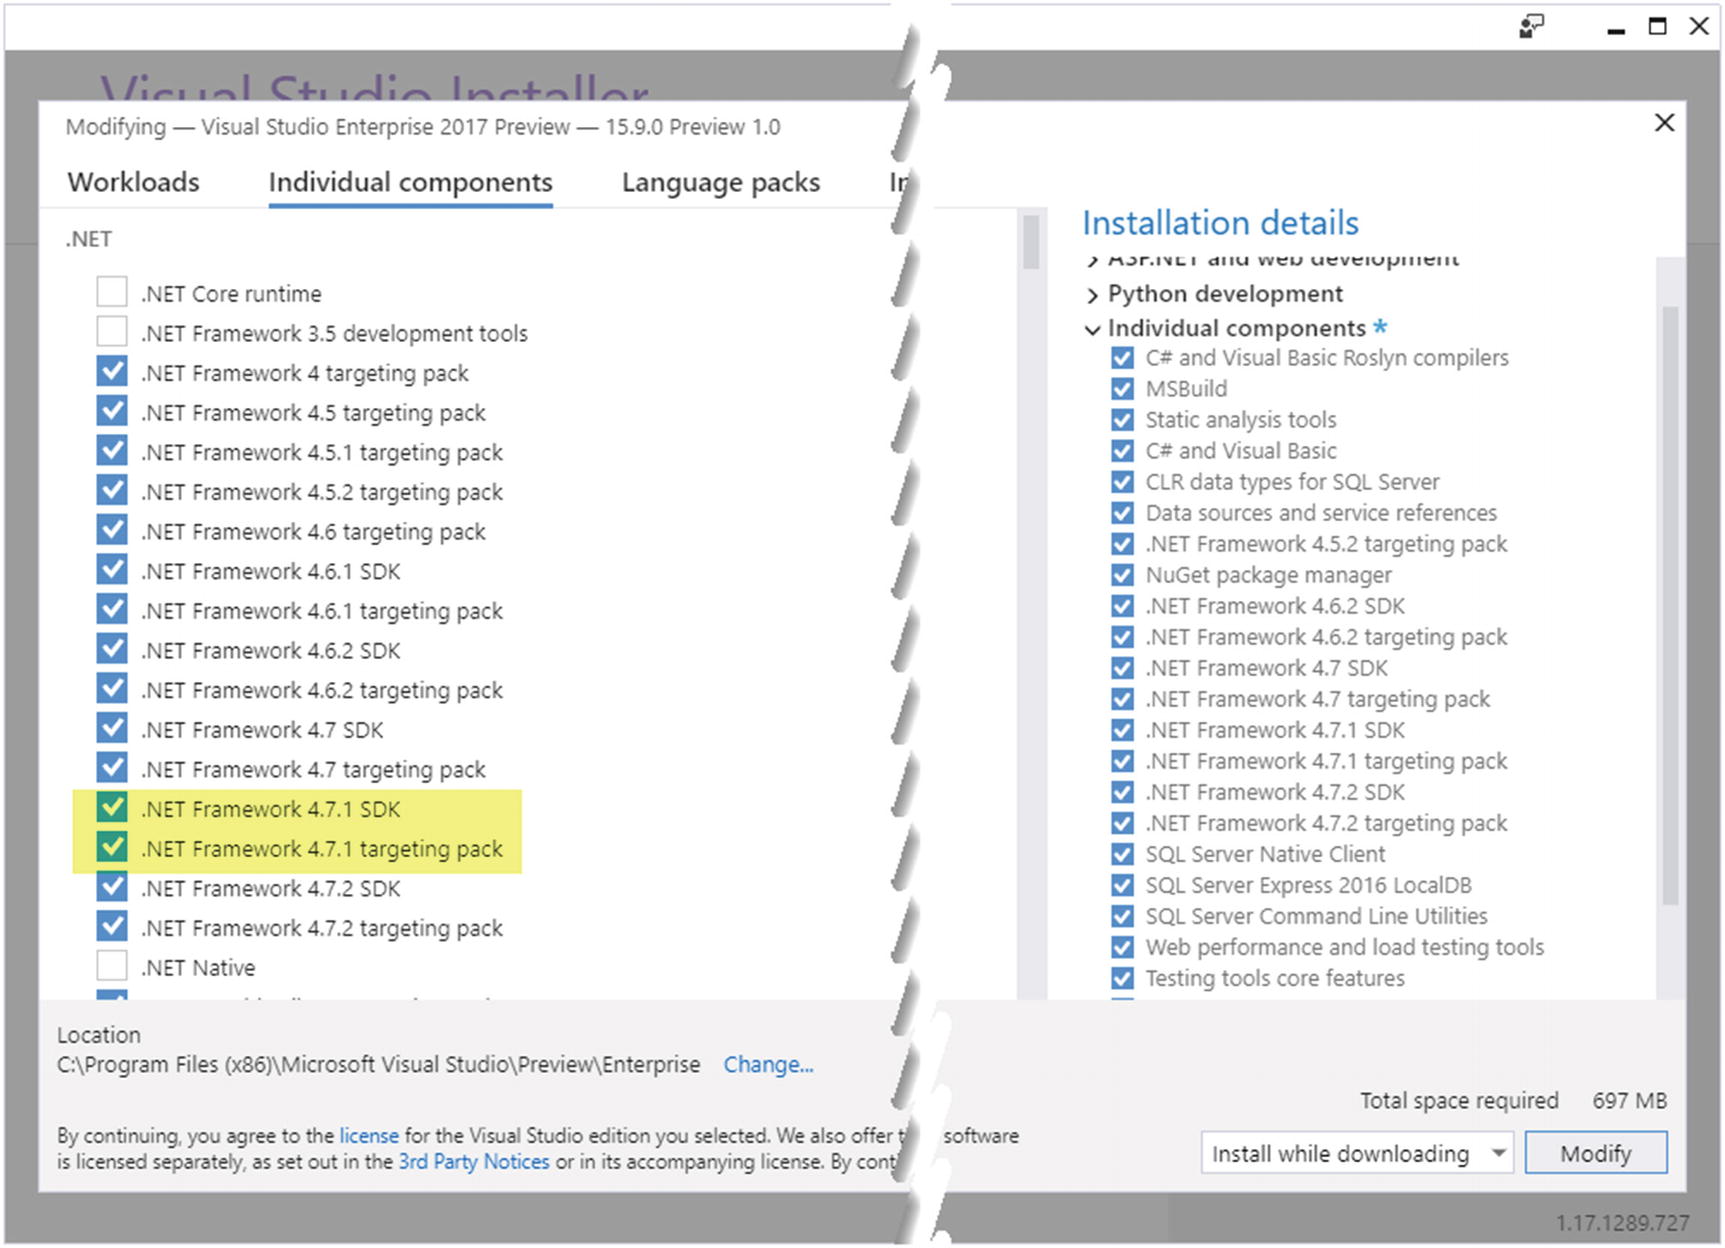Click the .NET category heading
Image resolution: width=1725 pixels, height=1248 pixels.
pyautogui.click(x=89, y=239)
